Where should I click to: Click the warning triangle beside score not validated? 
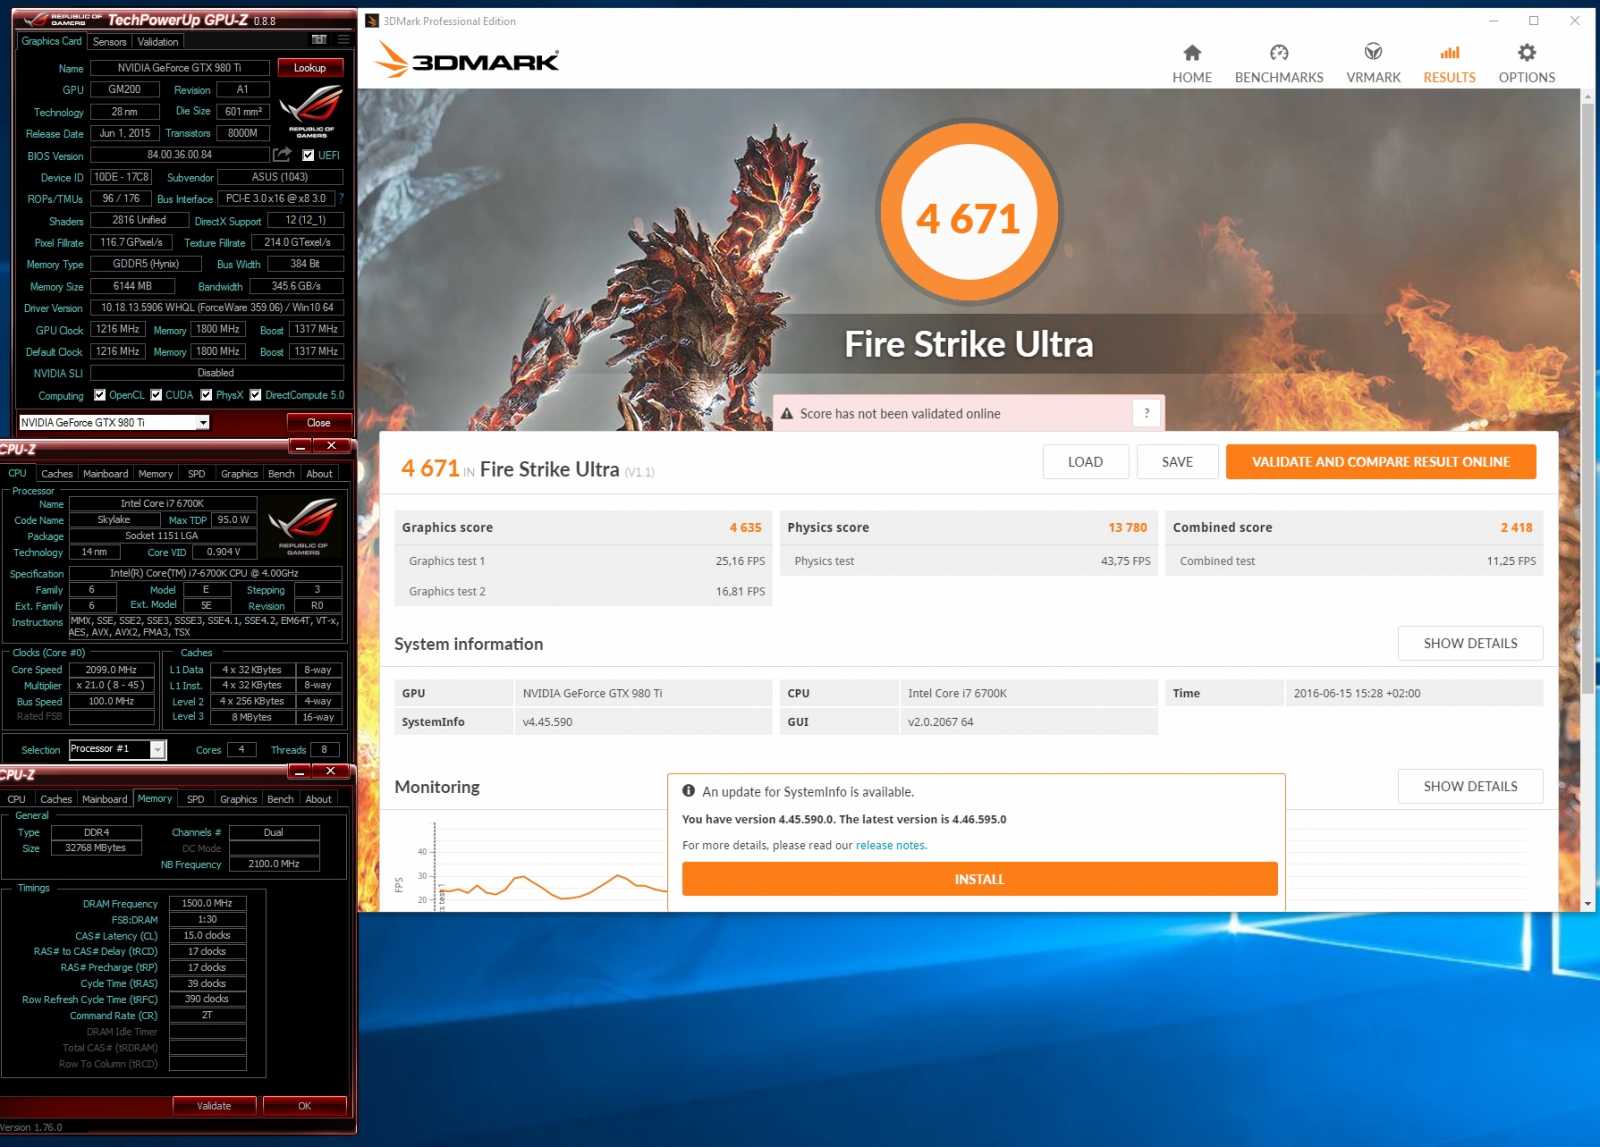[787, 413]
